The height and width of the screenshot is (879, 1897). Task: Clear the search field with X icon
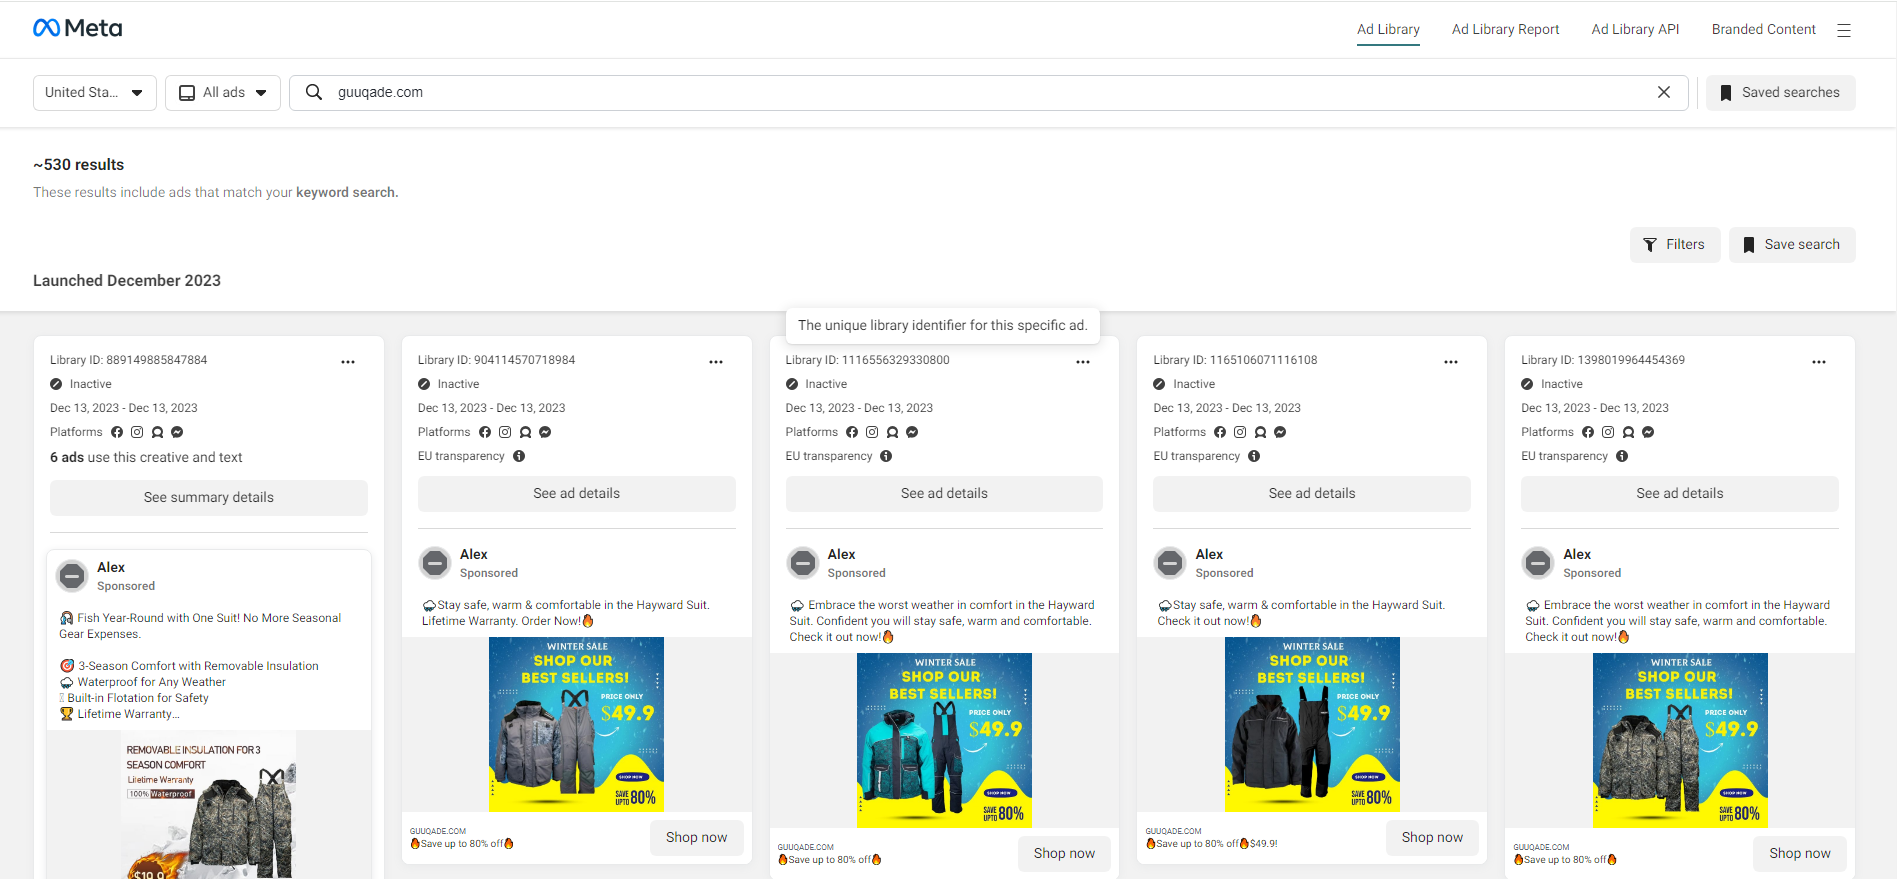tap(1664, 92)
